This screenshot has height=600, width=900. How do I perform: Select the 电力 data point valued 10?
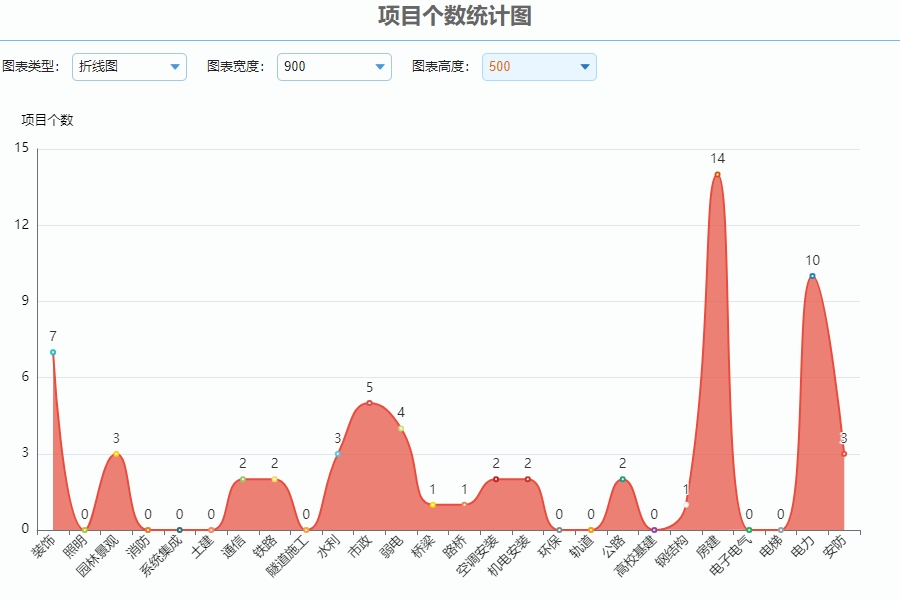tap(812, 274)
